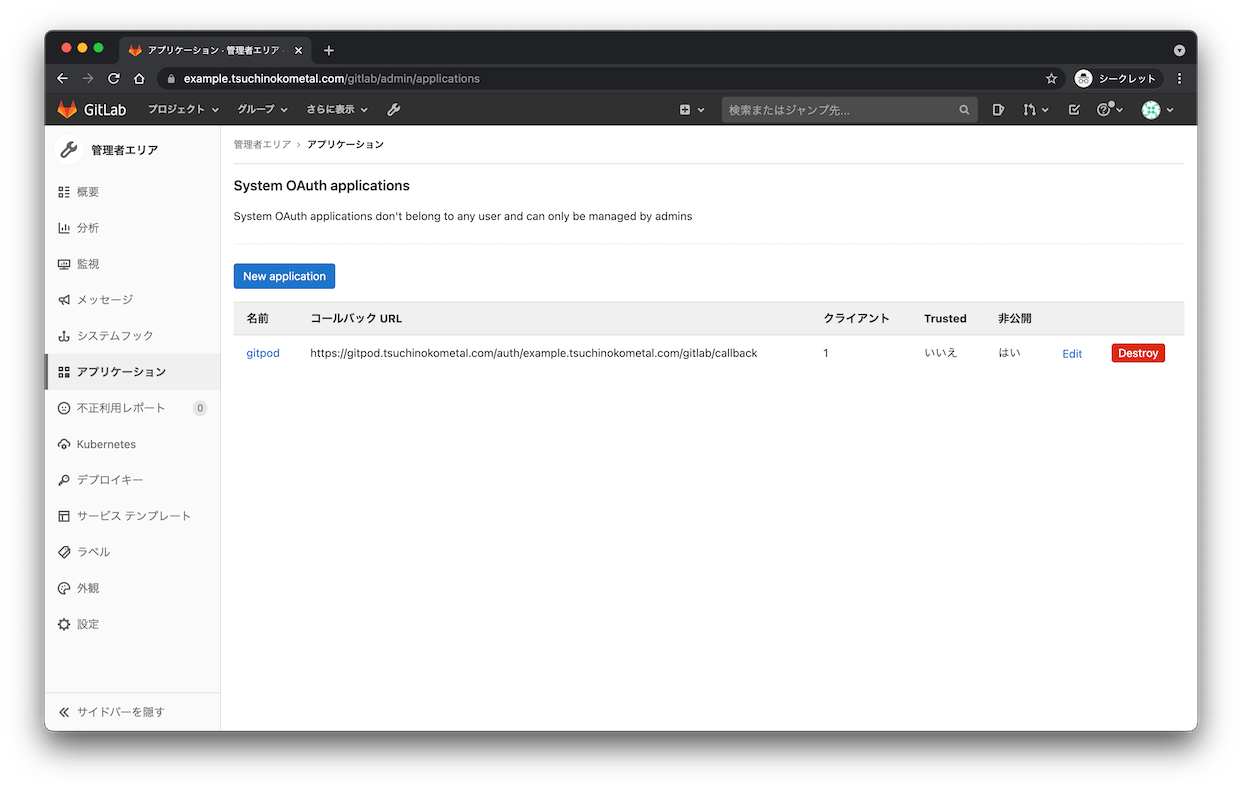Open 監視 (Monitoring) in the sidebar
The width and height of the screenshot is (1242, 790).
point(87,263)
